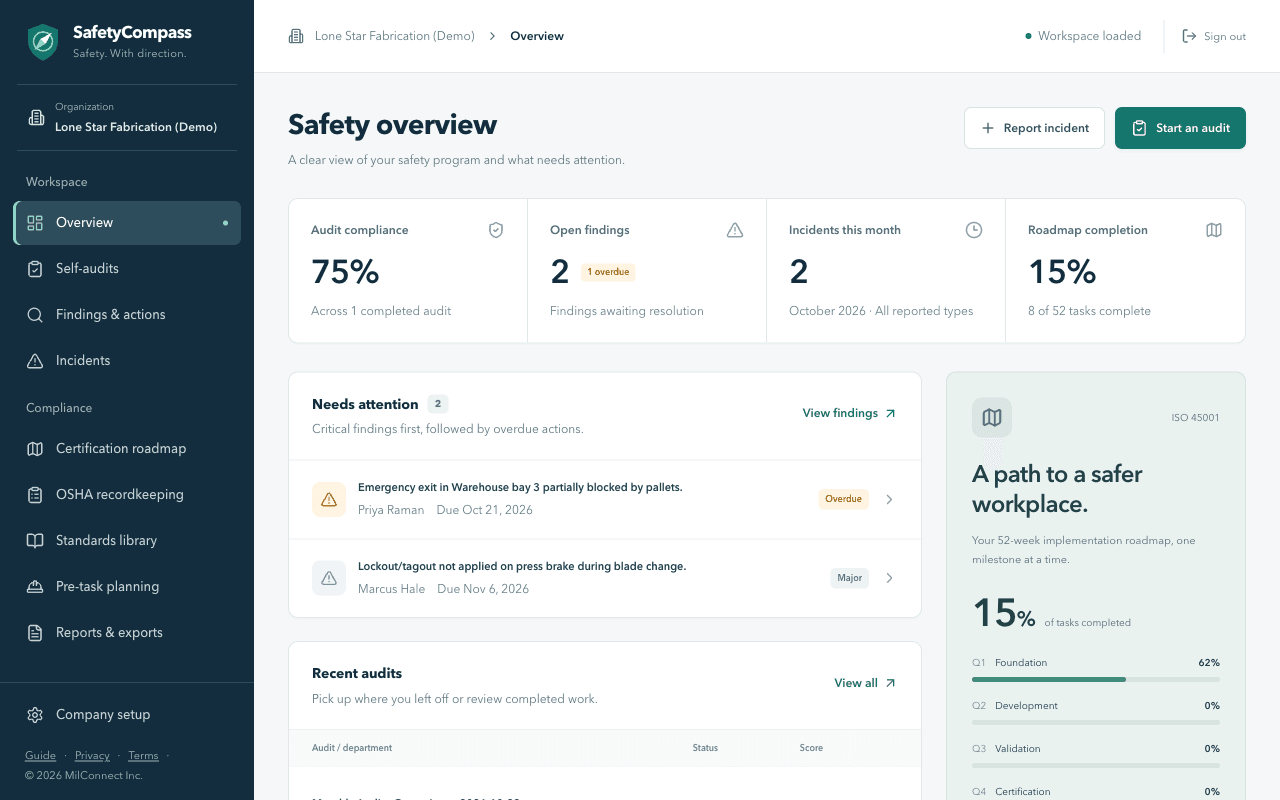Click the Start an audit button
Screen dimensions: 1280x800
click(x=1180, y=128)
